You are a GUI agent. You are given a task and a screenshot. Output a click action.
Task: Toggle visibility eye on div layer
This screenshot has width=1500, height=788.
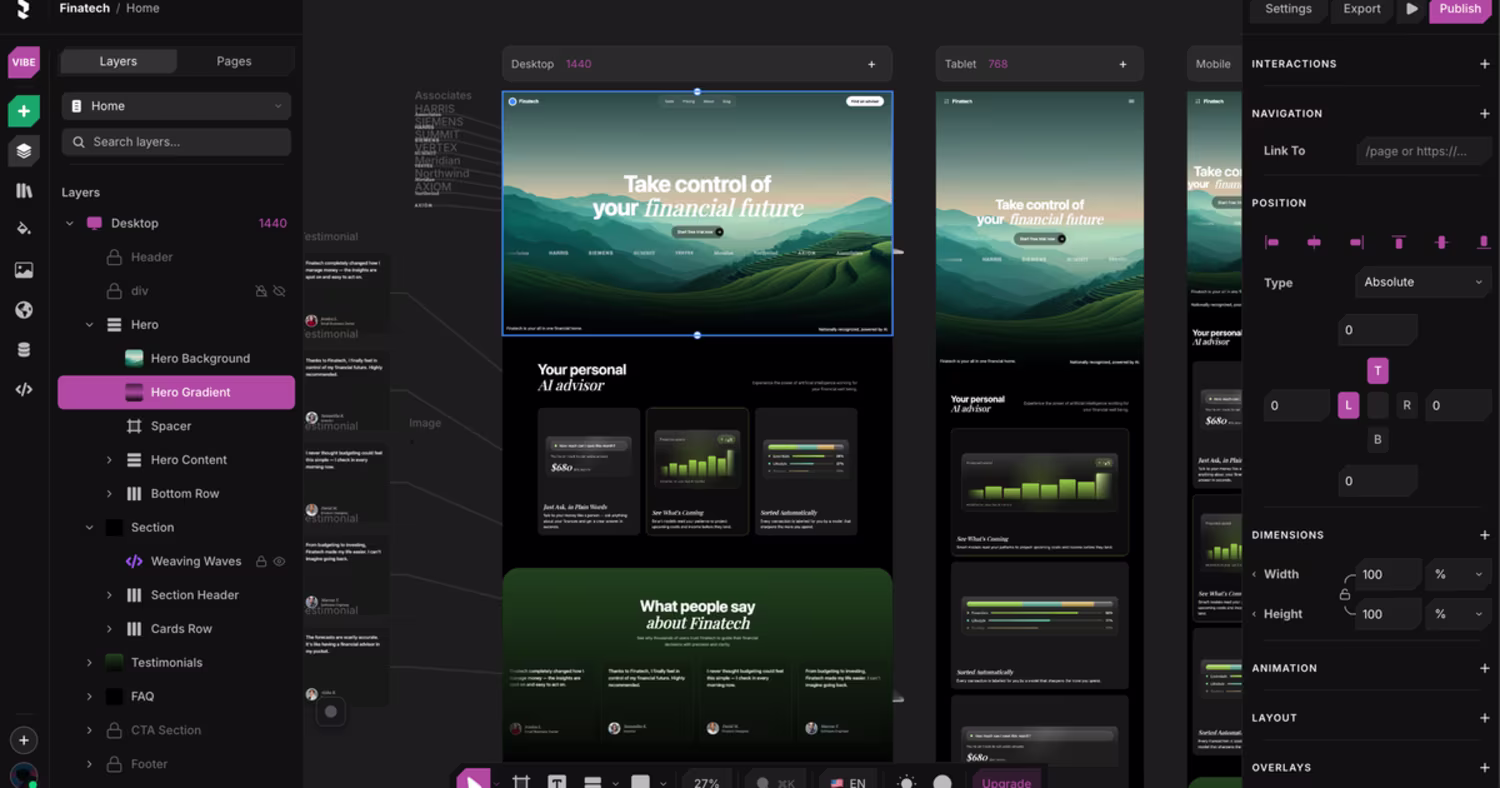click(279, 291)
